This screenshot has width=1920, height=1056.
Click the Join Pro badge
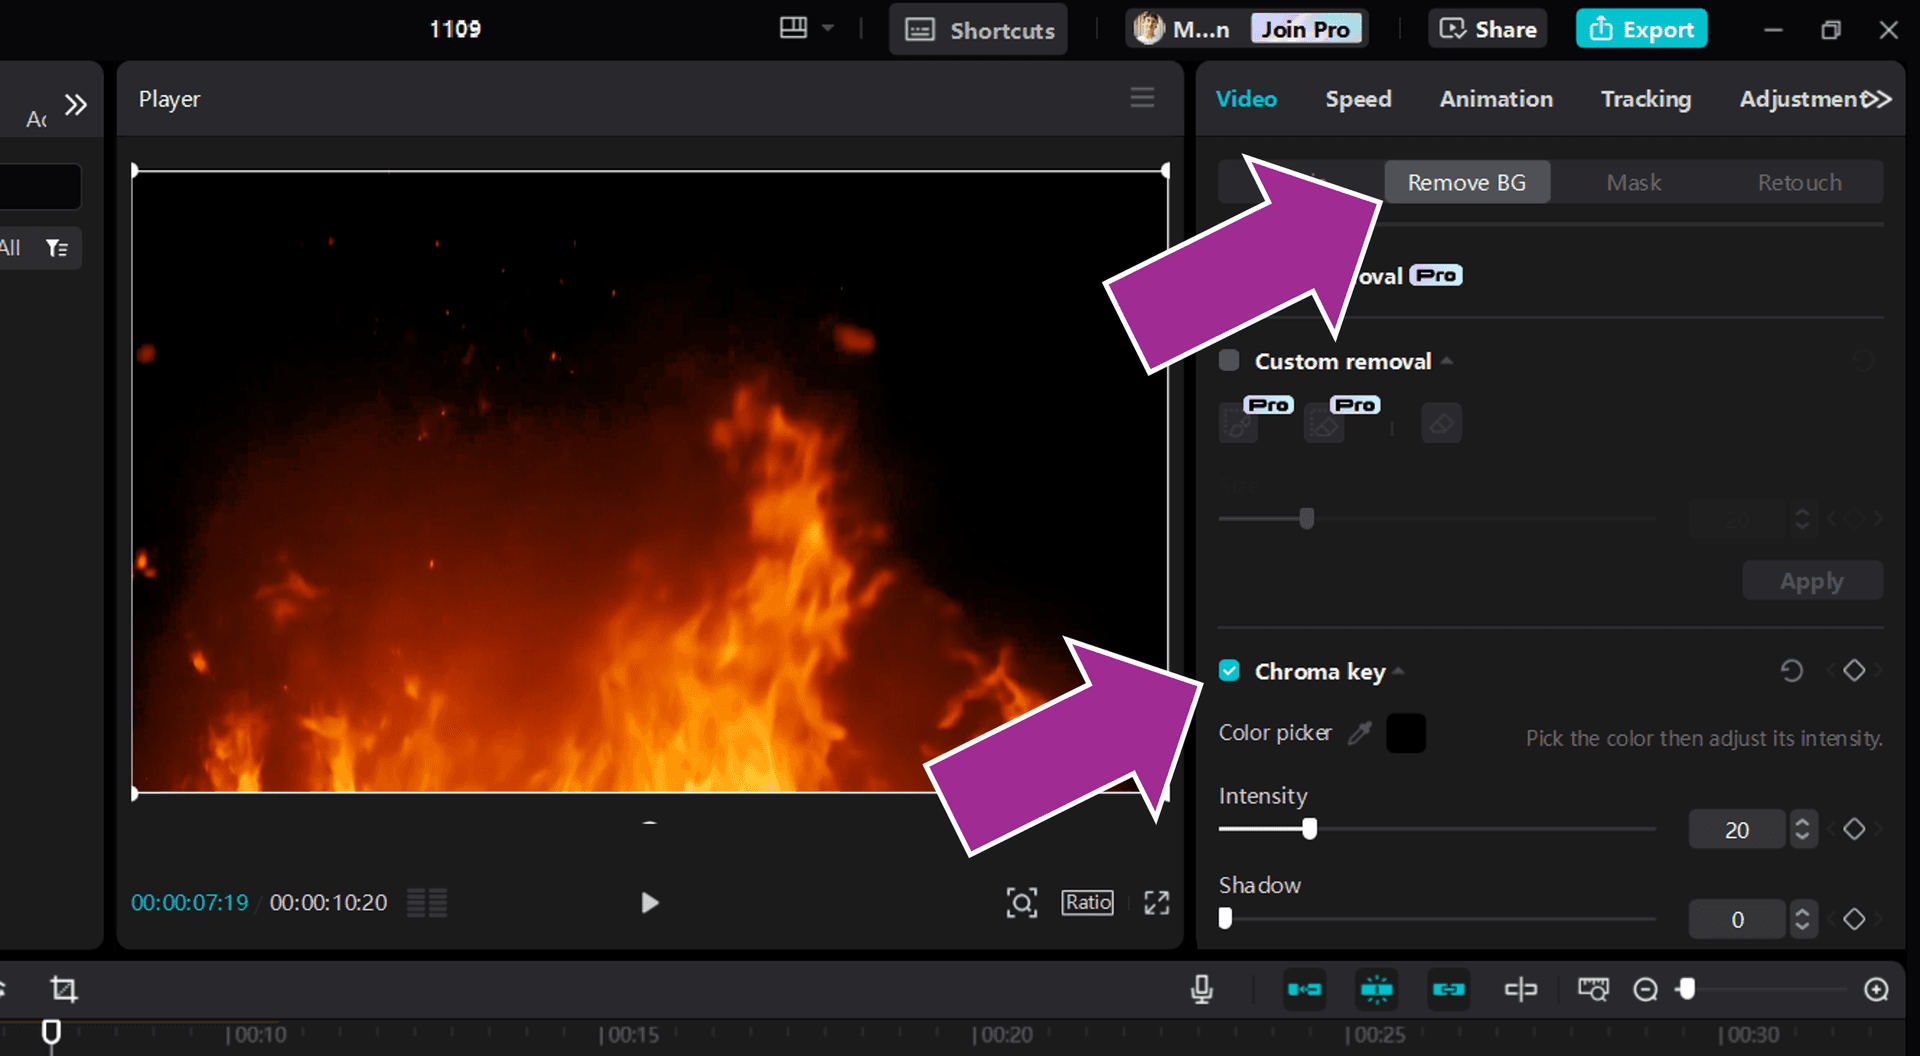pyautogui.click(x=1305, y=29)
